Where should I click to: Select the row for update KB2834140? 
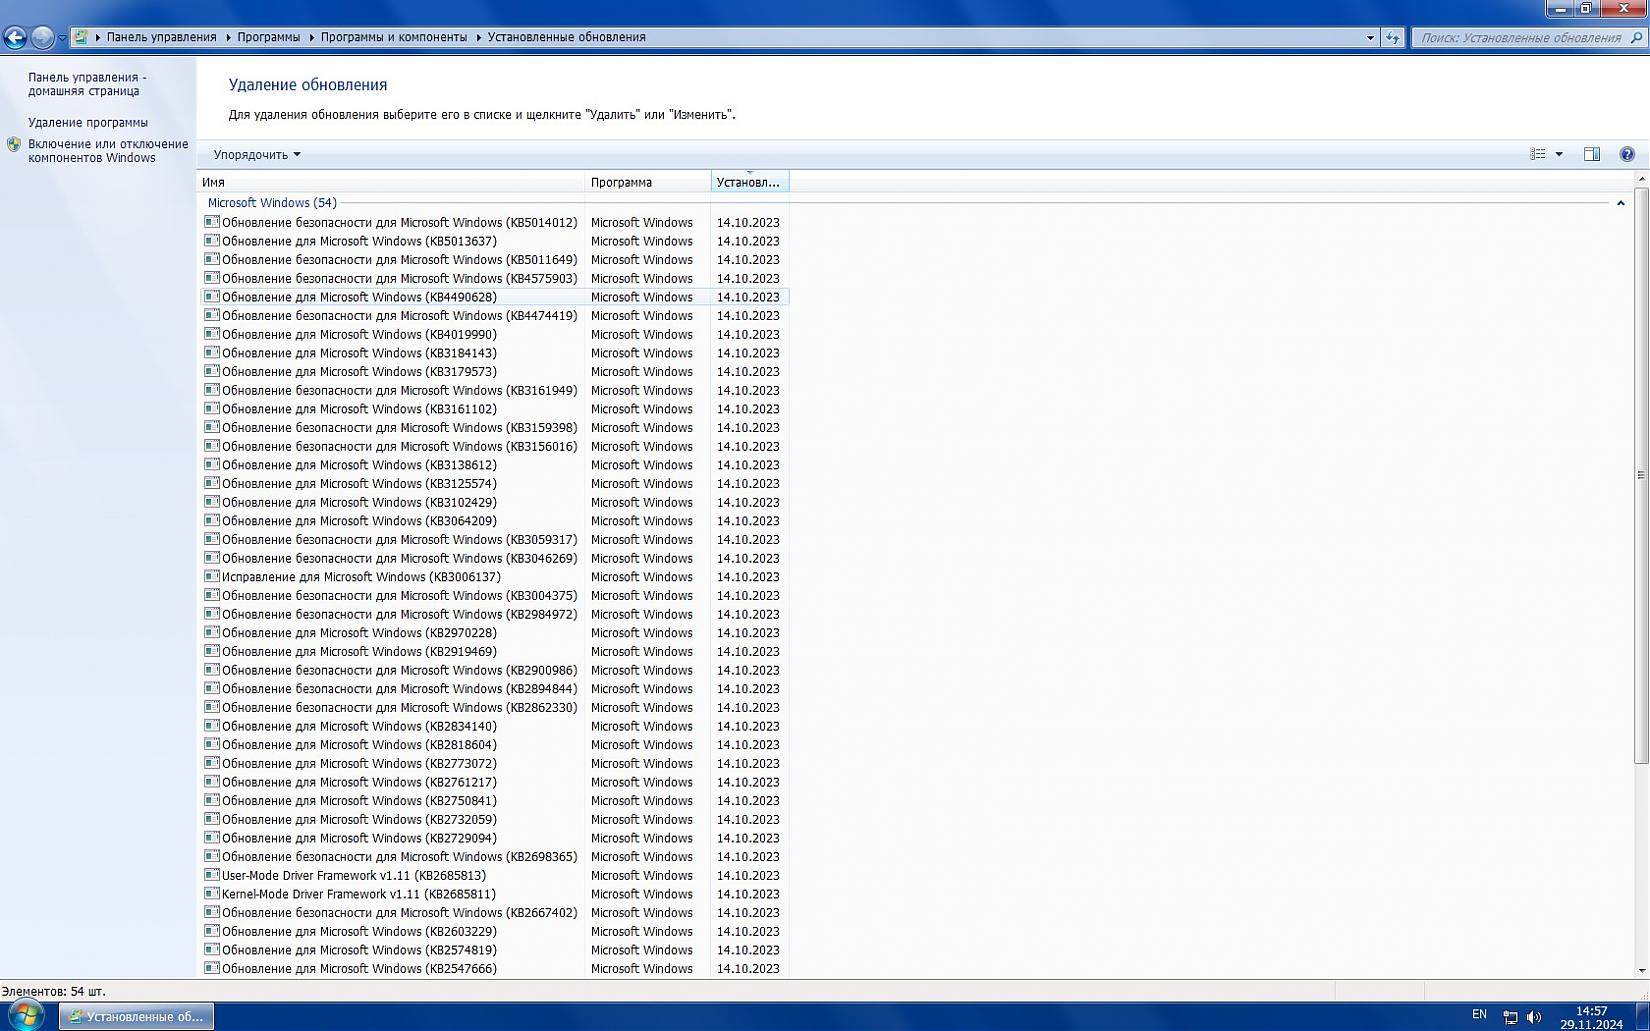pos(495,726)
